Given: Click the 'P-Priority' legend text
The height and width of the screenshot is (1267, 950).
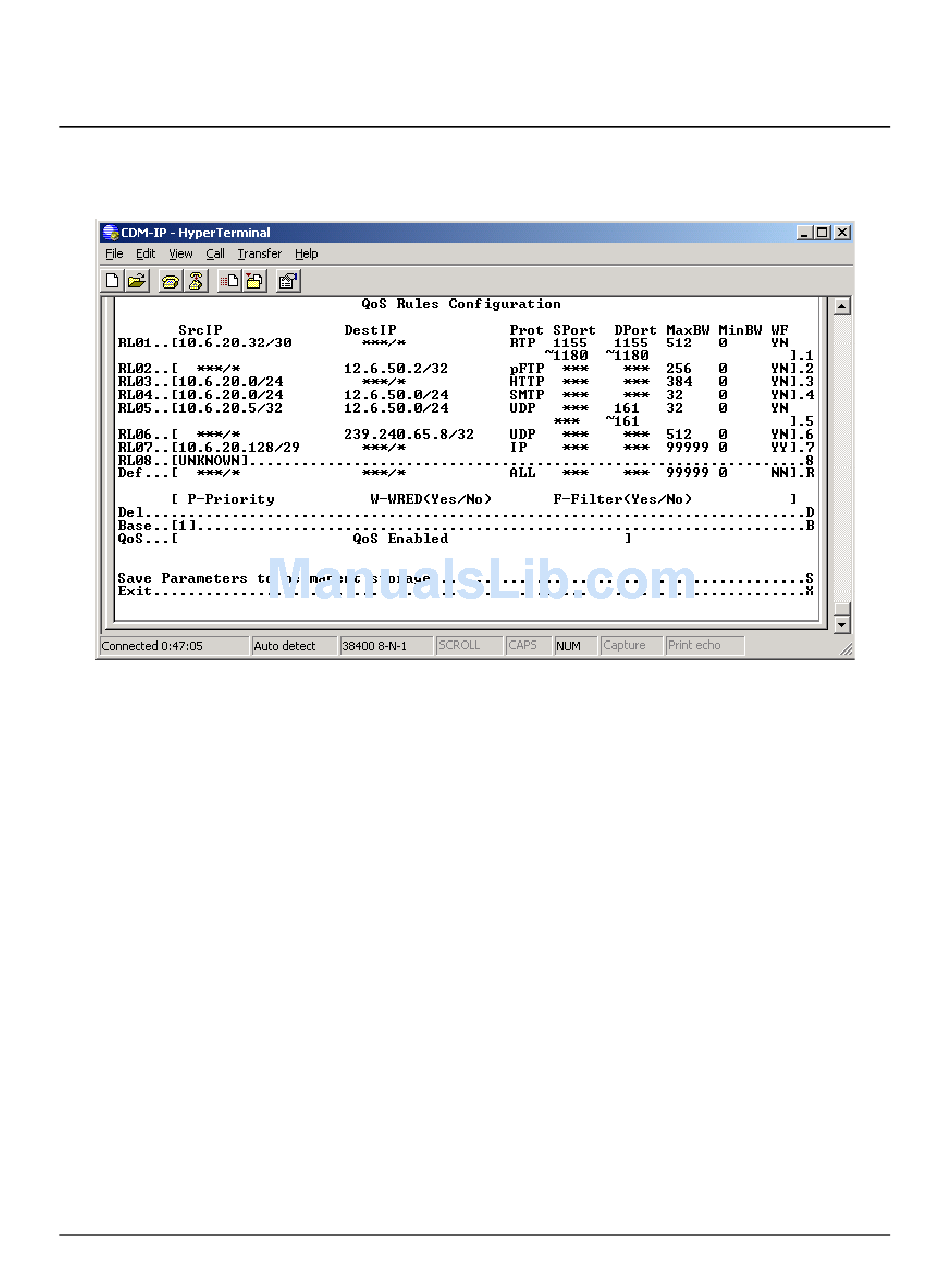Looking at the screenshot, I should point(230,499).
